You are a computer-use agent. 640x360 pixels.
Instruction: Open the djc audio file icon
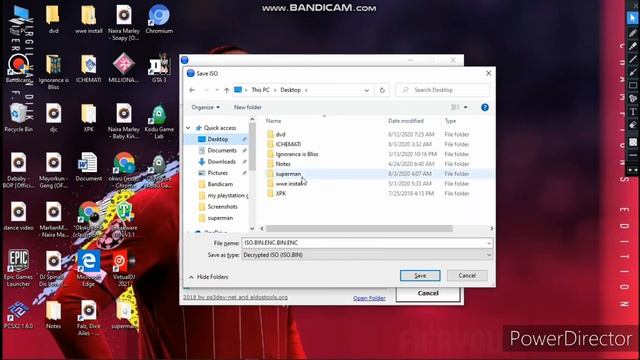[x=53, y=118]
